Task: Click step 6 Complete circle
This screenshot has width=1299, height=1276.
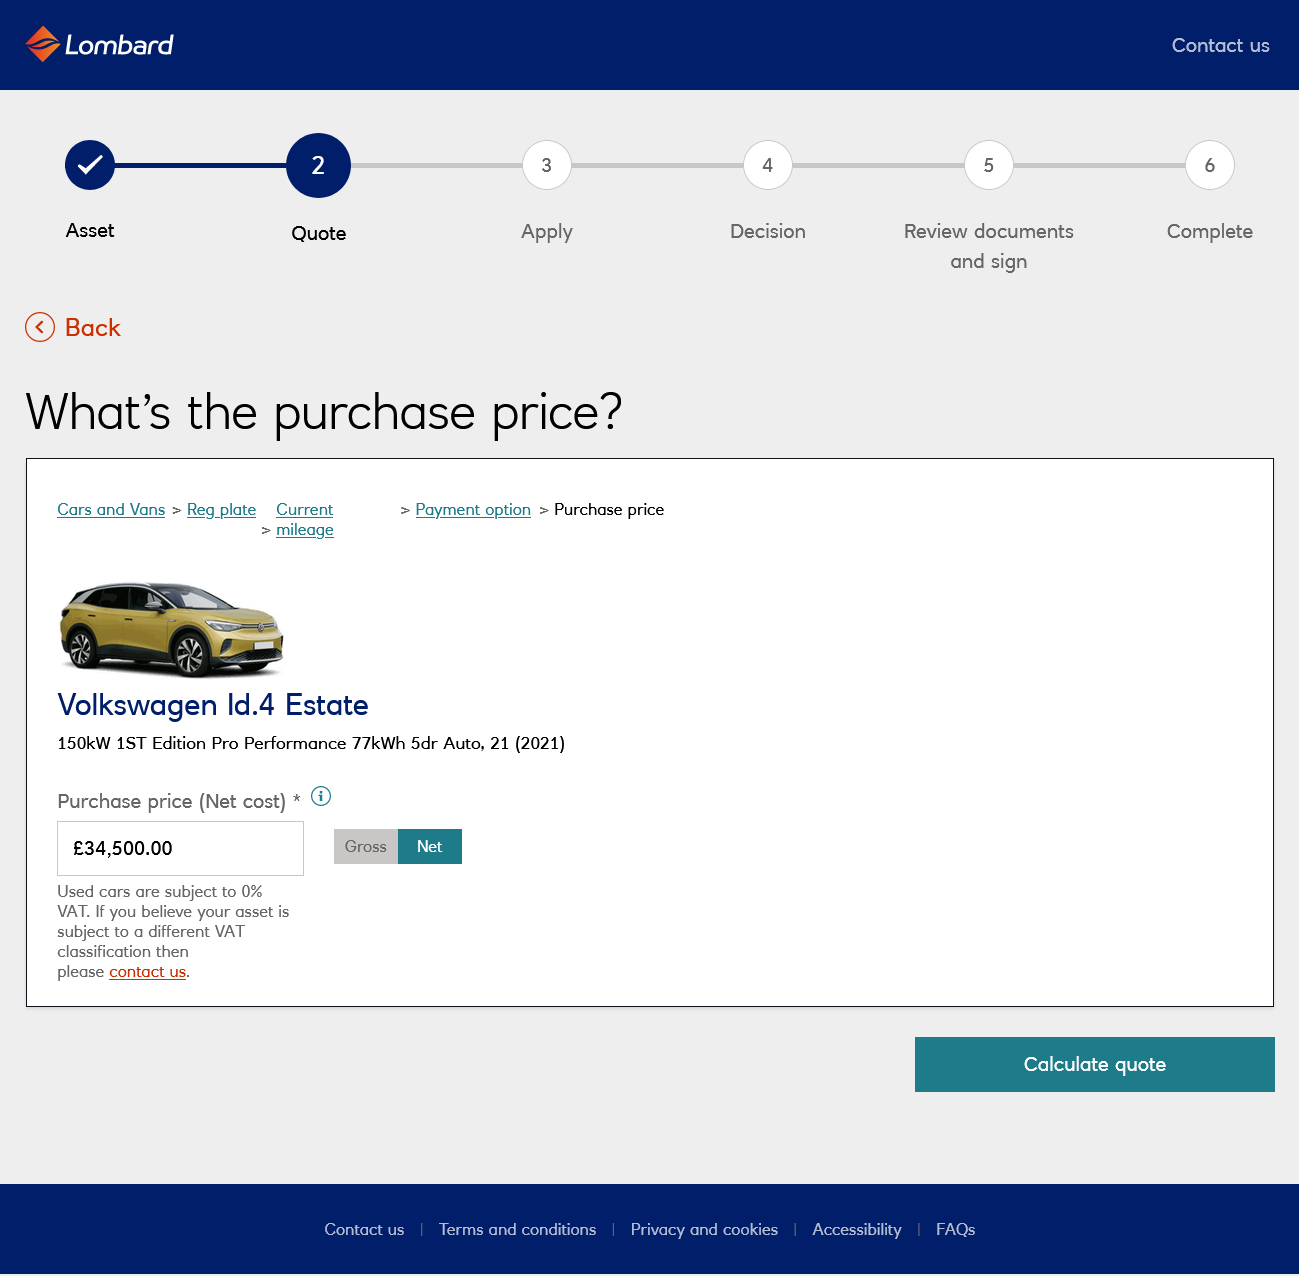Action: tap(1210, 165)
